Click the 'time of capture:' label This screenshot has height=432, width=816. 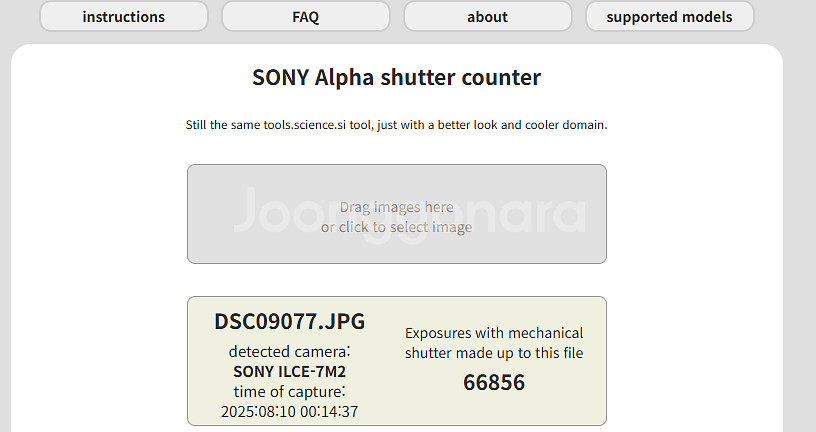290,391
